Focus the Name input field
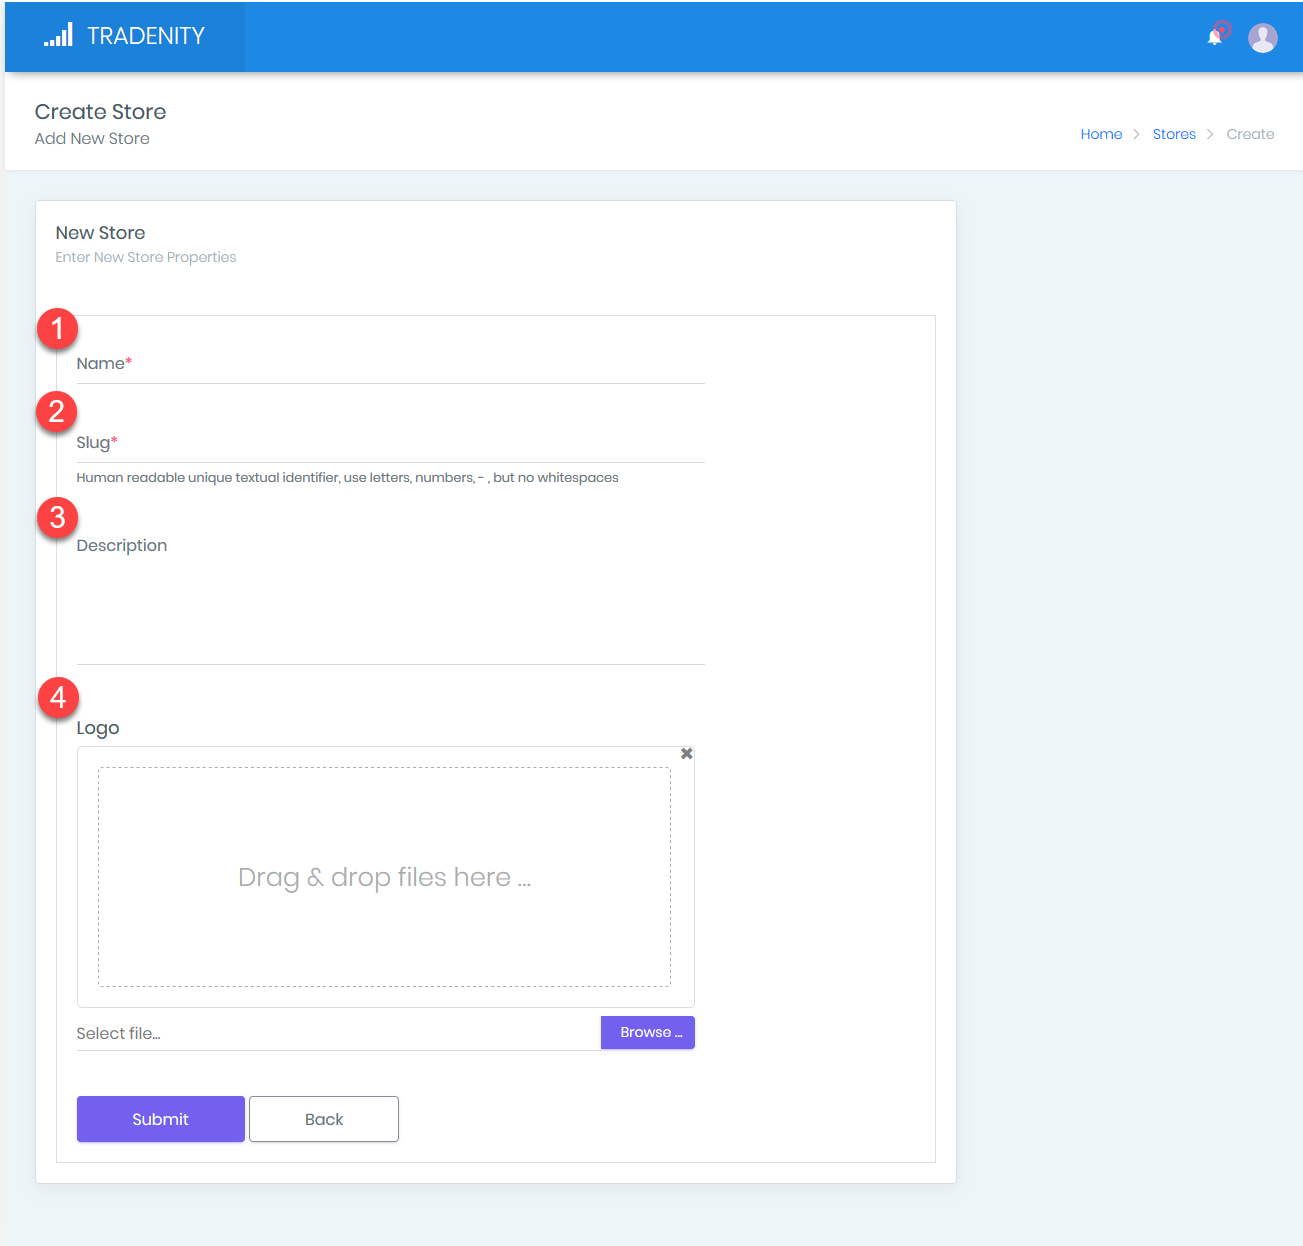The image size is (1303, 1246). (390, 364)
